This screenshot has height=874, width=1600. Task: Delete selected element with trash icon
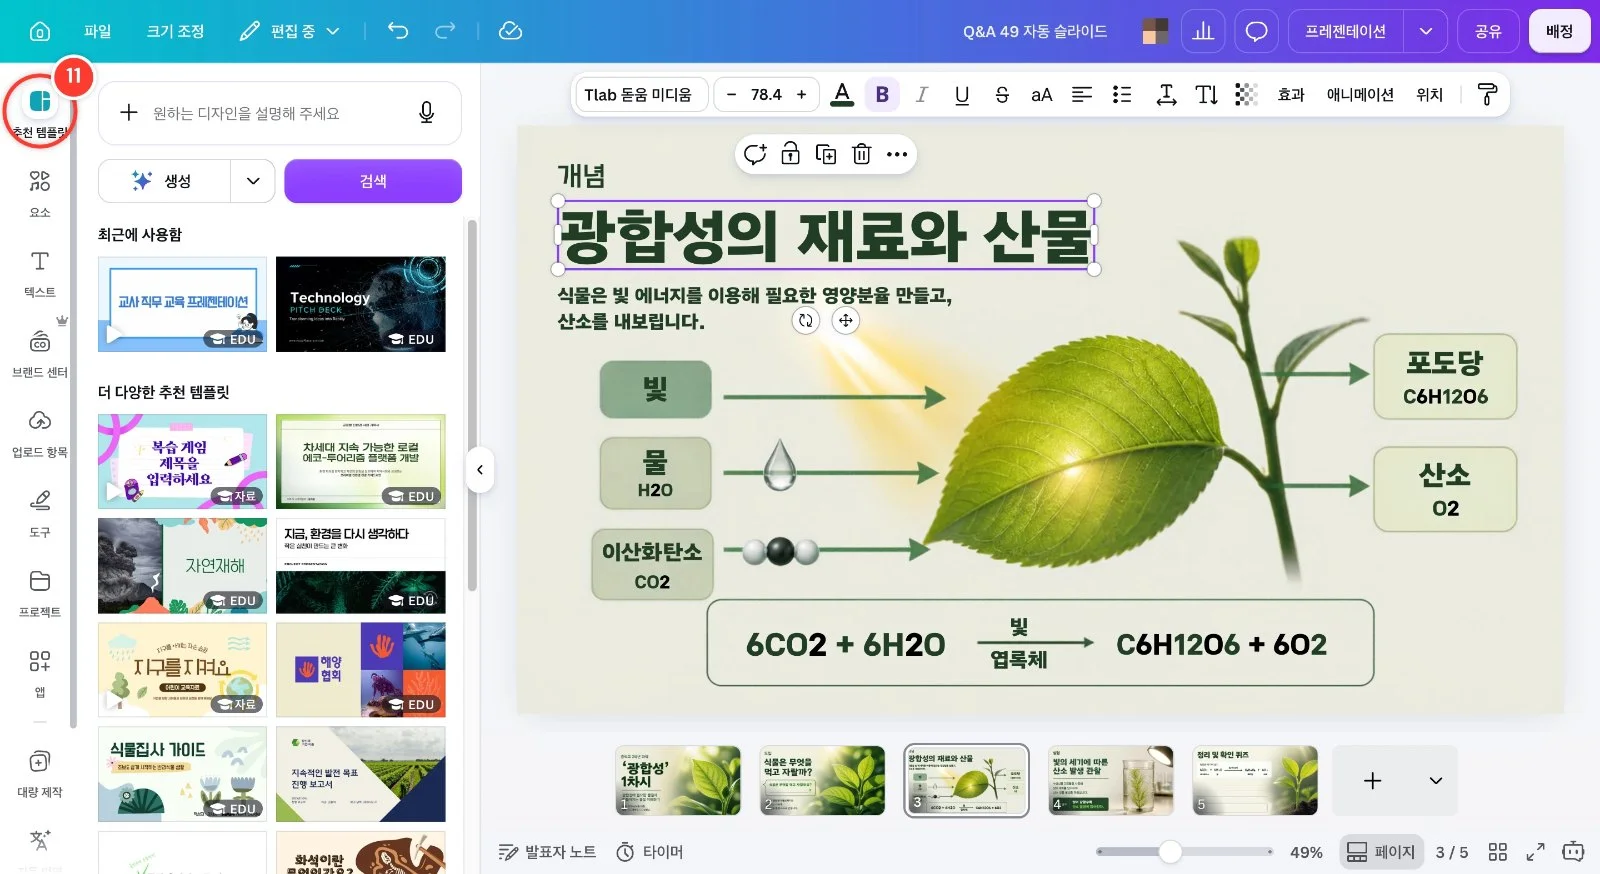(x=861, y=154)
